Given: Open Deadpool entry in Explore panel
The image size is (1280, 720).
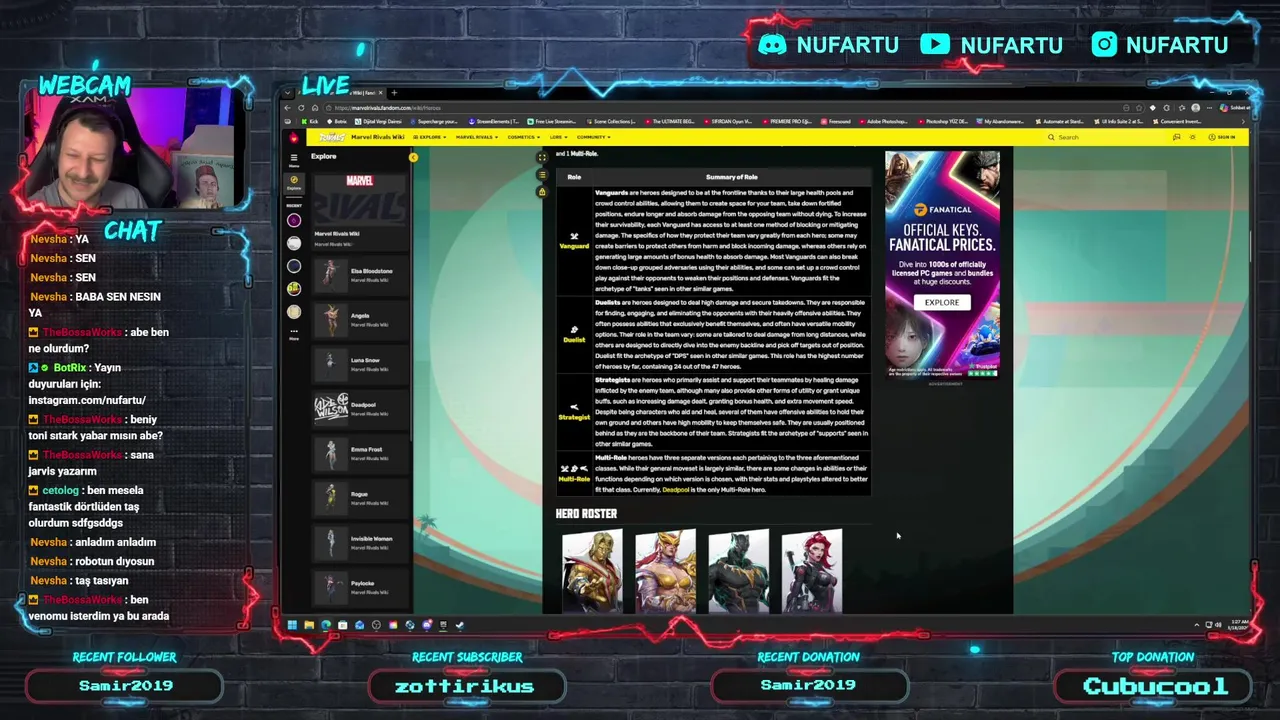Looking at the screenshot, I should (x=358, y=408).
